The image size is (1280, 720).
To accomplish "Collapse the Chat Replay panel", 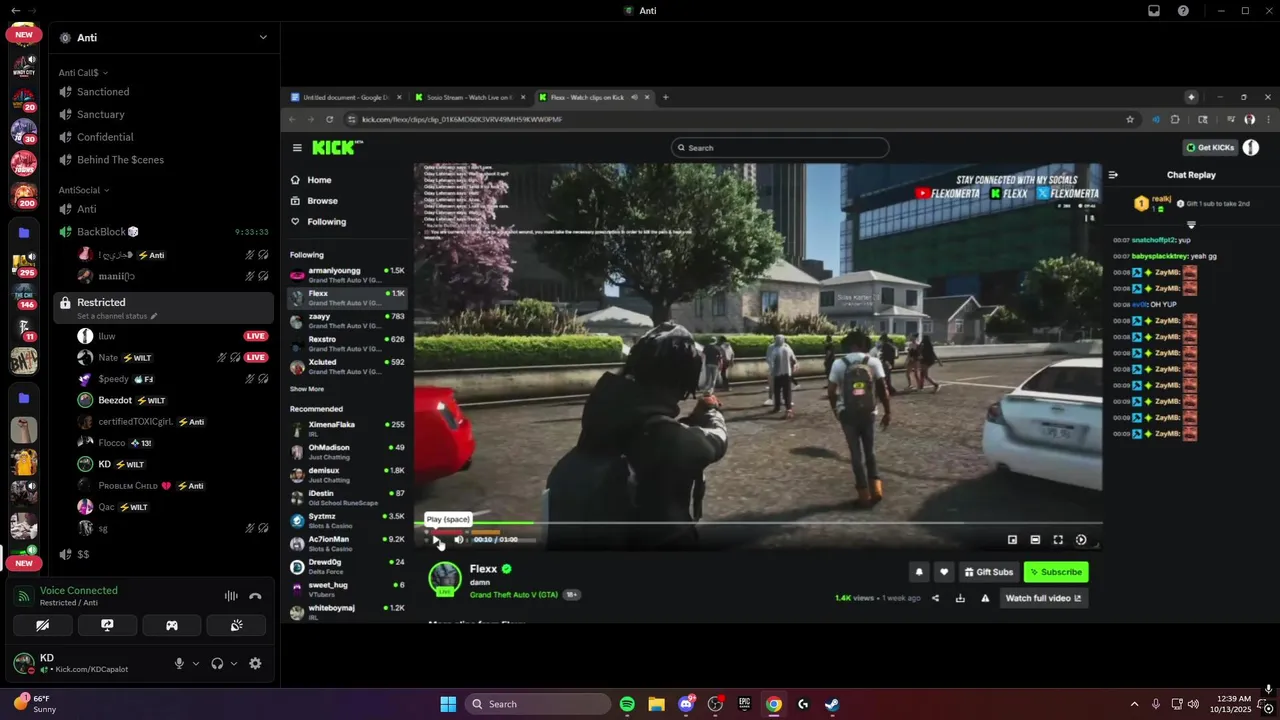I will (x=1113, y=175).
